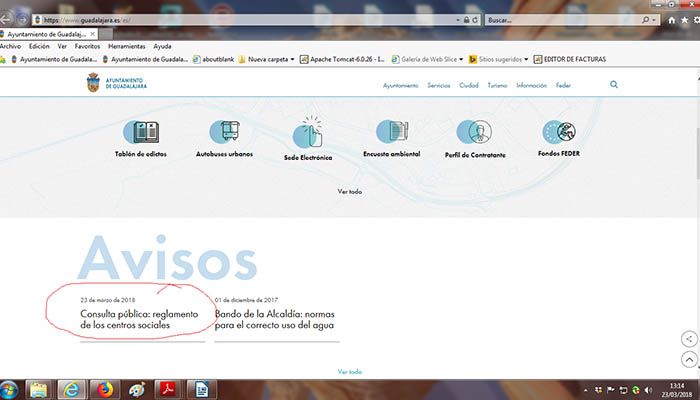Click the back-to-top arrow circle button
The width and height of the screenshot is (700, 400).
[689, 359]
